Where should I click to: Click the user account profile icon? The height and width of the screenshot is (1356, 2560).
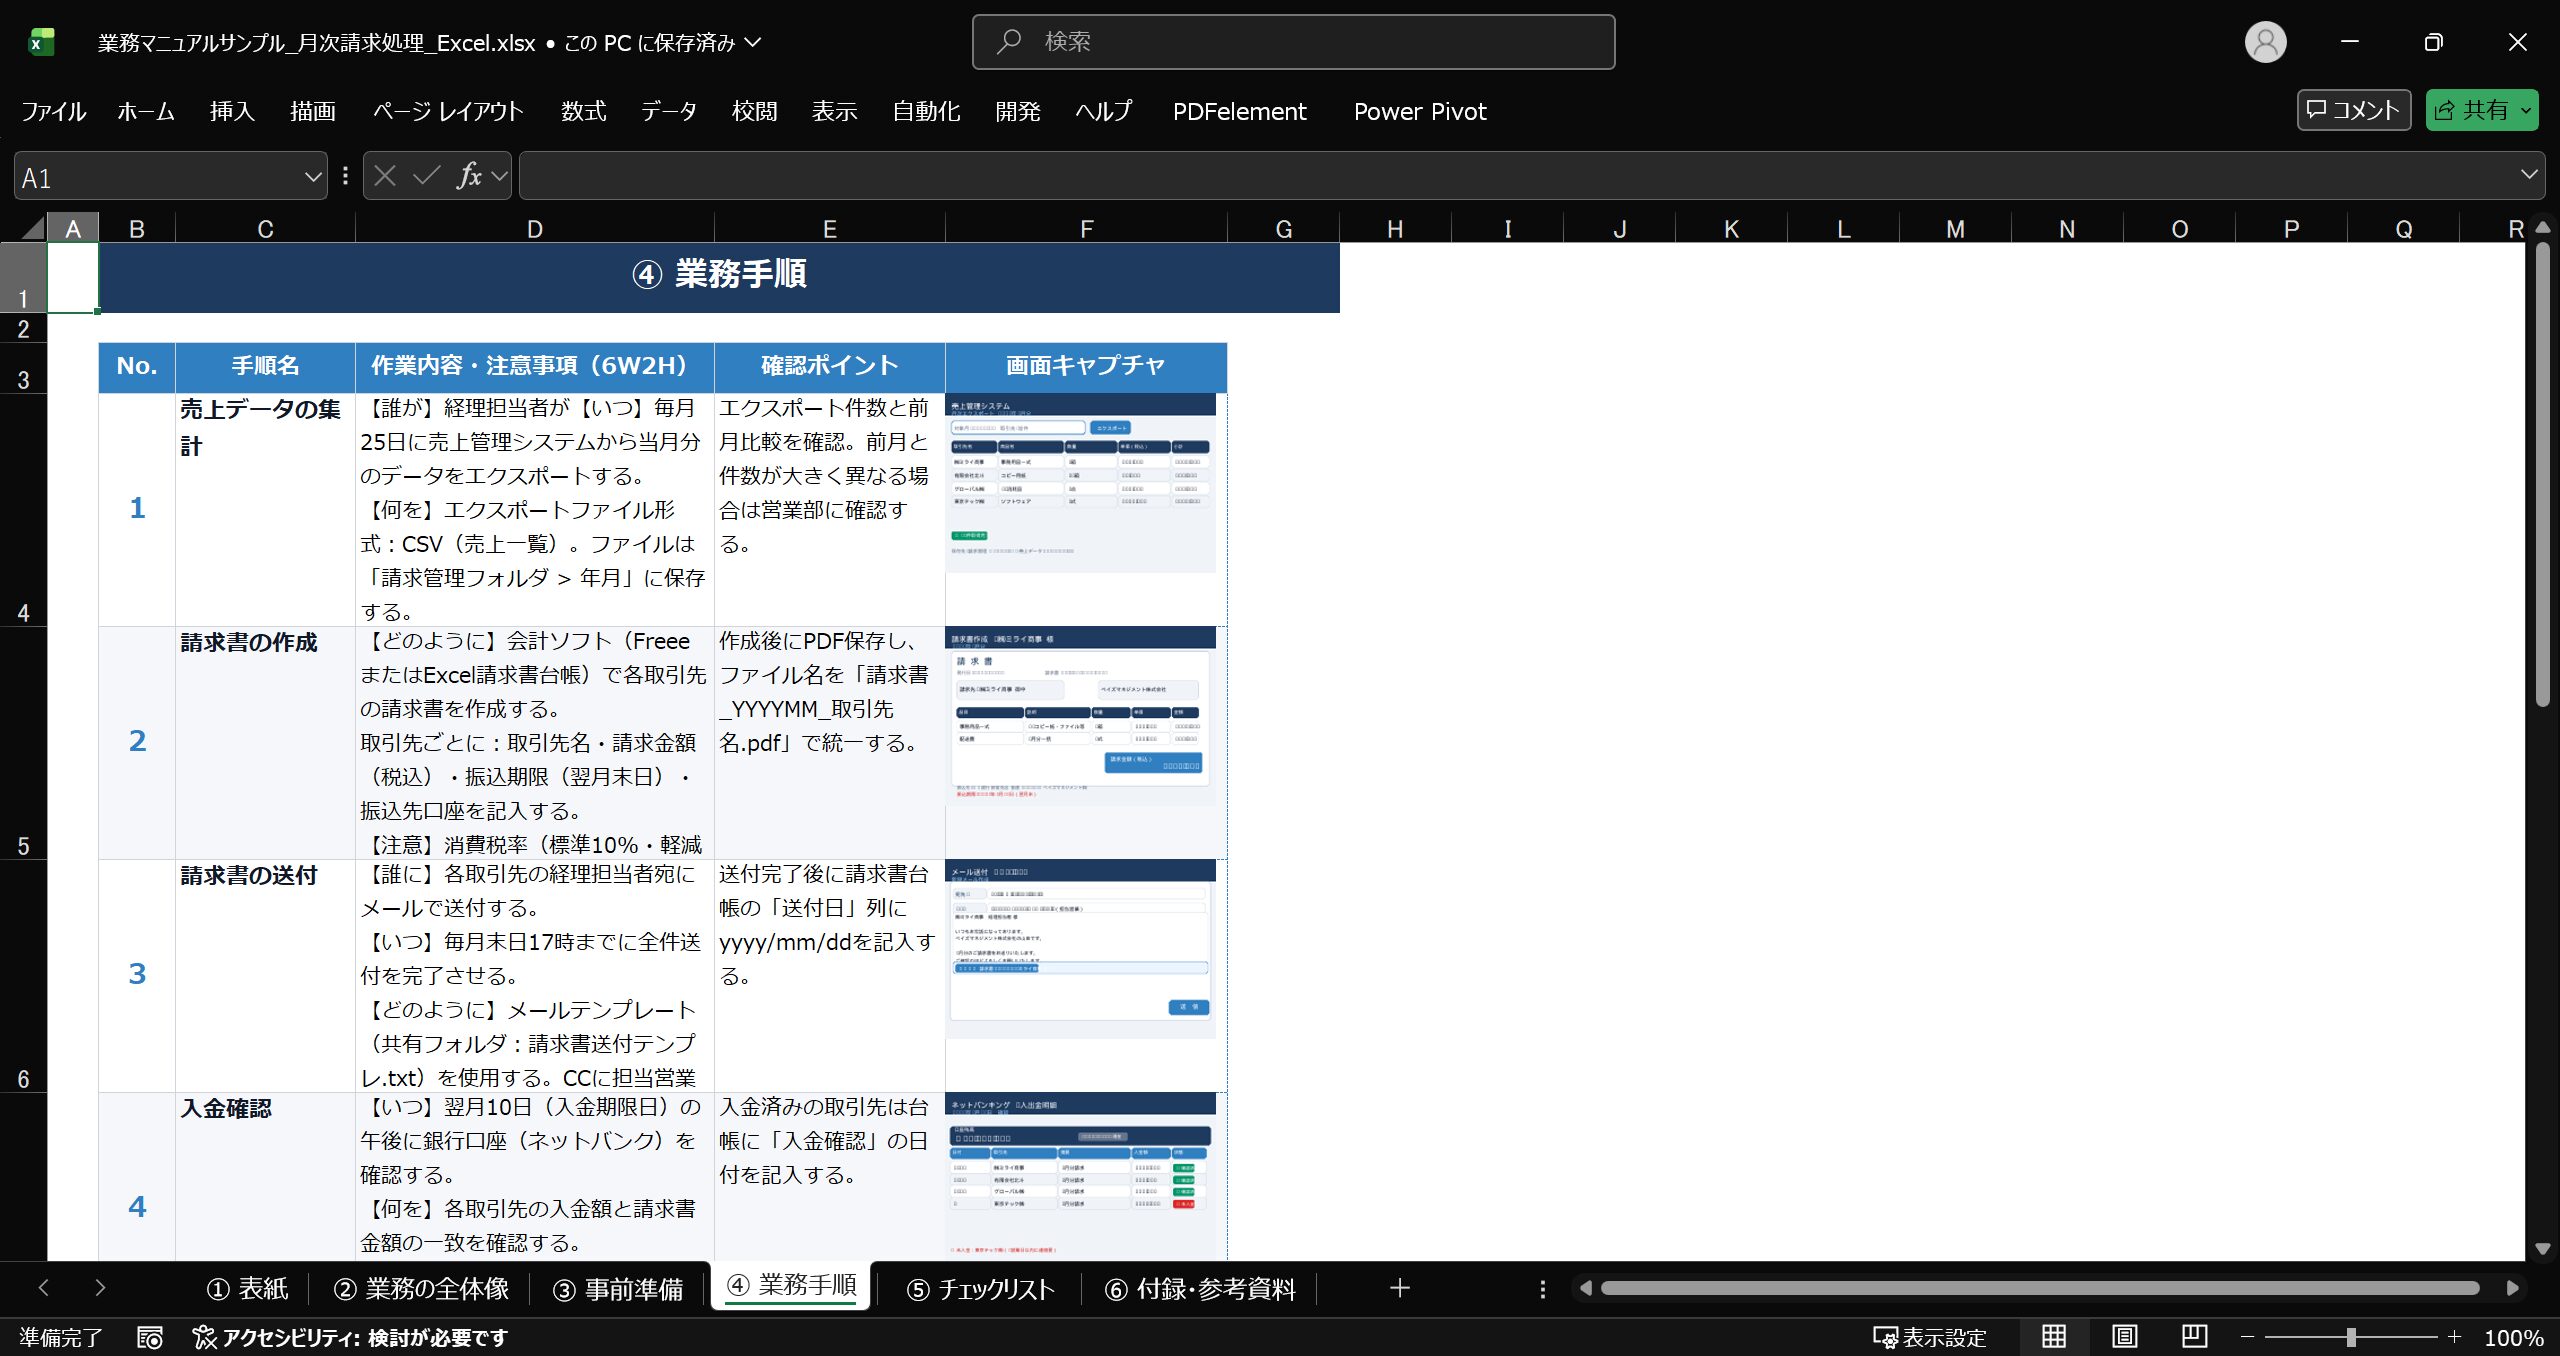point(2265,42)
